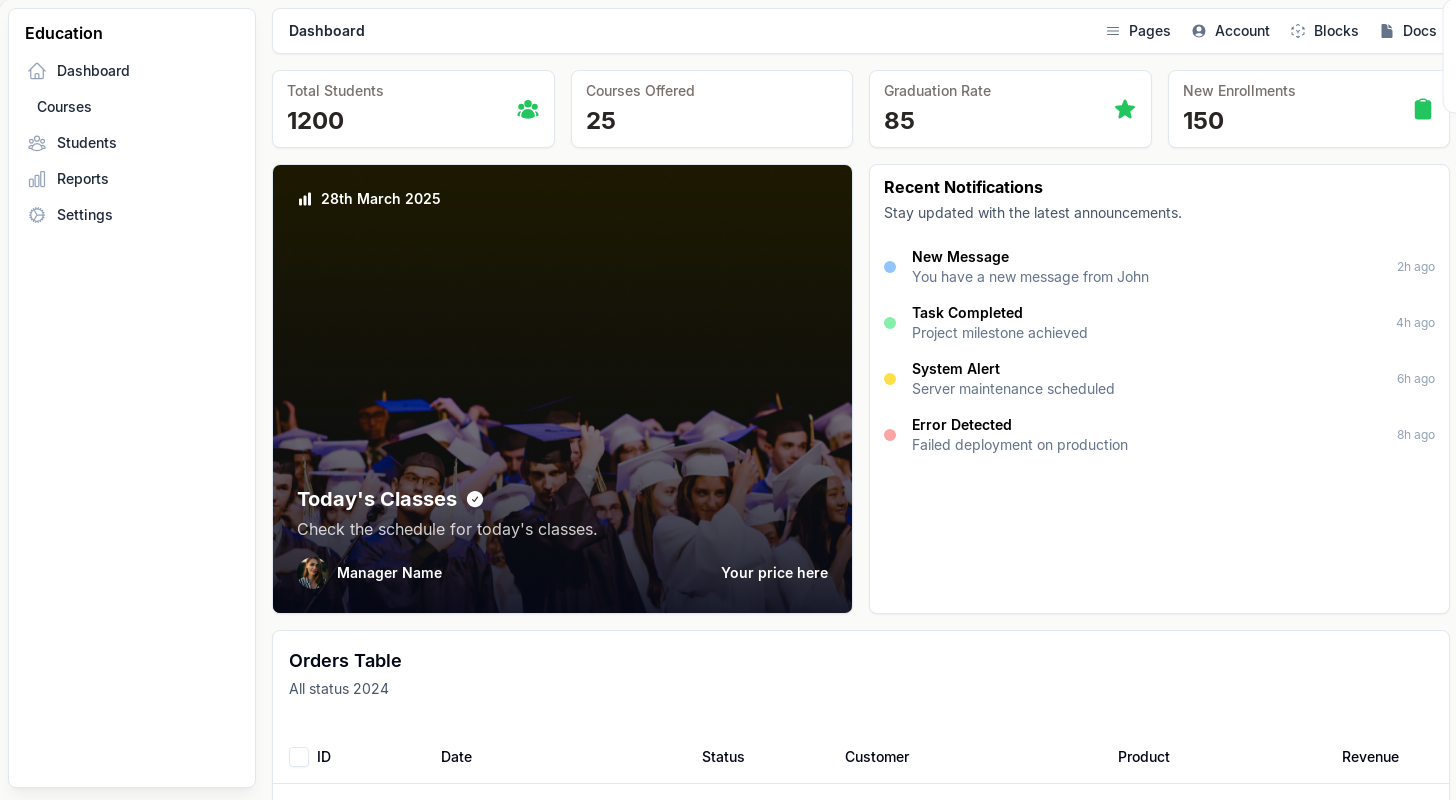This screenshot has width=1456, height=800.
Task: Open the Pages menu in top bar
Action: [1138, 31]
